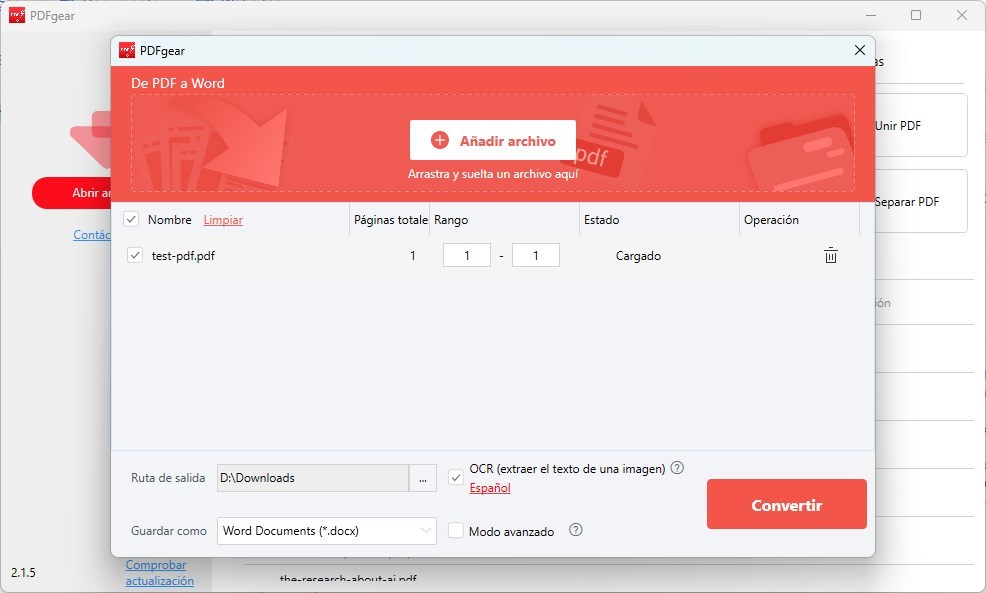This screenshot has width=986, height=593.
Task: Open the OCR help question mark icon
Action: pos(677,467)
